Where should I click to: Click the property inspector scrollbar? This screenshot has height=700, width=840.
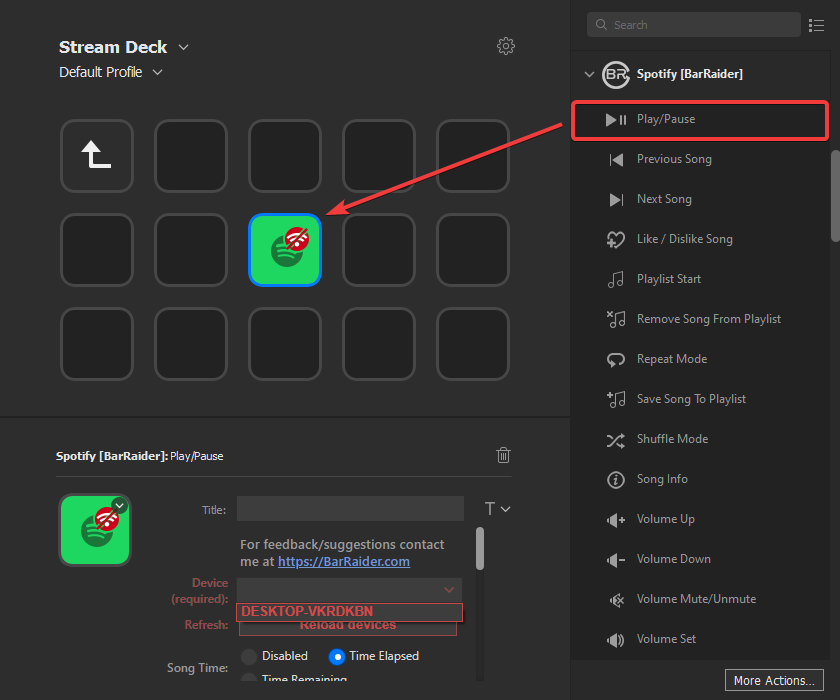pyautogui.click(x=480, y=549)
